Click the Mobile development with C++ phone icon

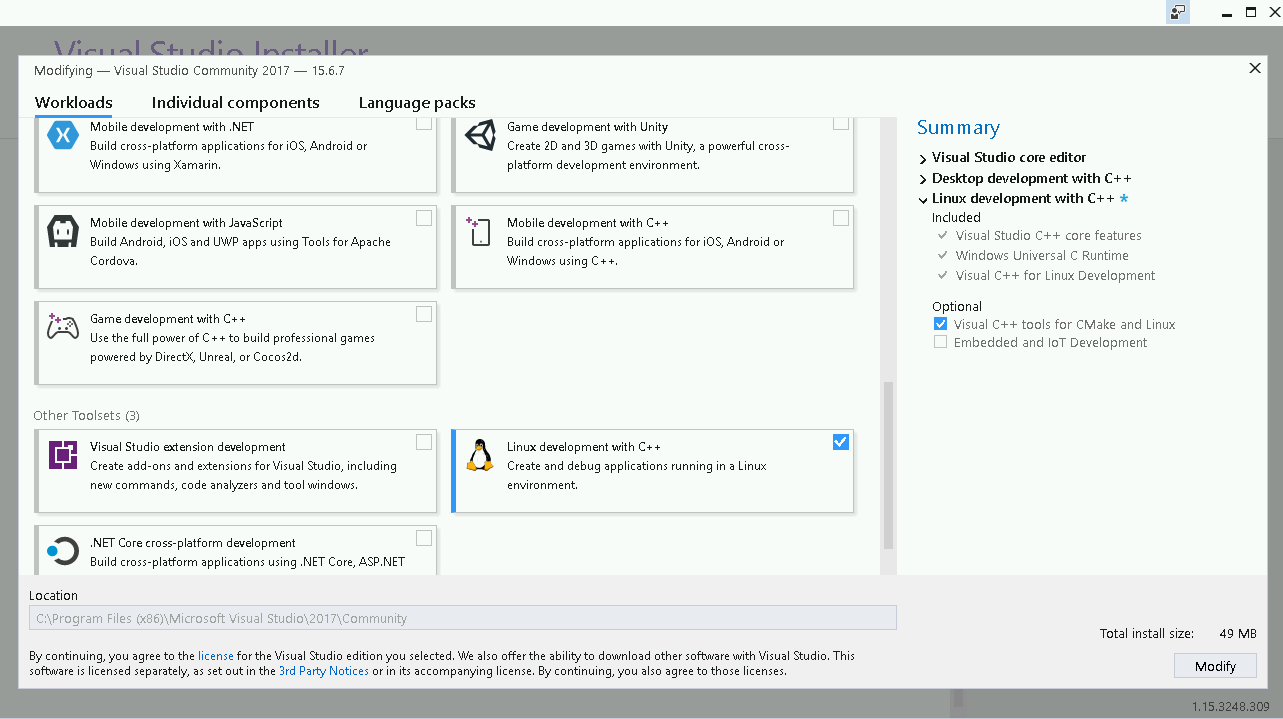pyautogui.click(x=479, y=231)
